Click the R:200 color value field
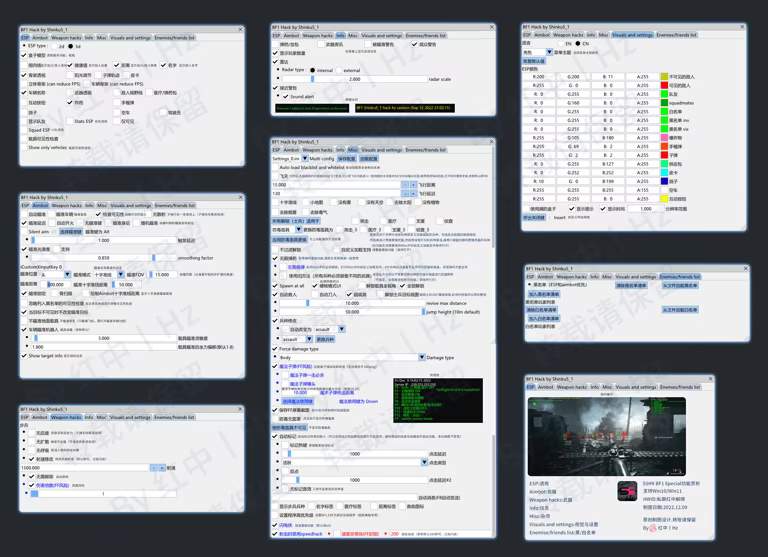This screenshot has width=768, height=557. 539,76
